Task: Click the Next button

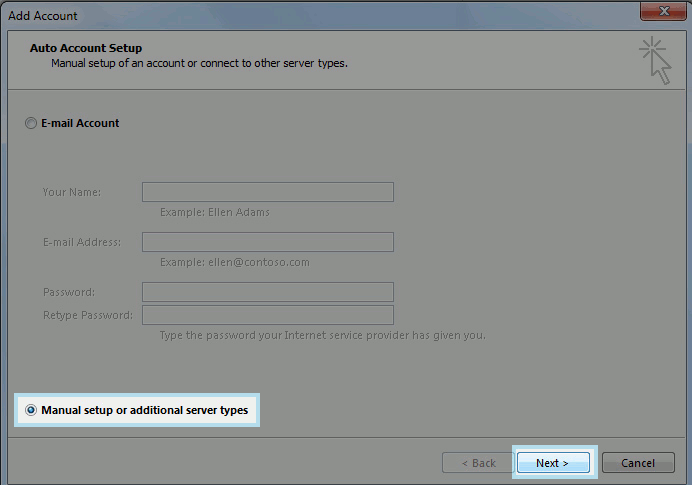Action: click(x=553, y=462)
